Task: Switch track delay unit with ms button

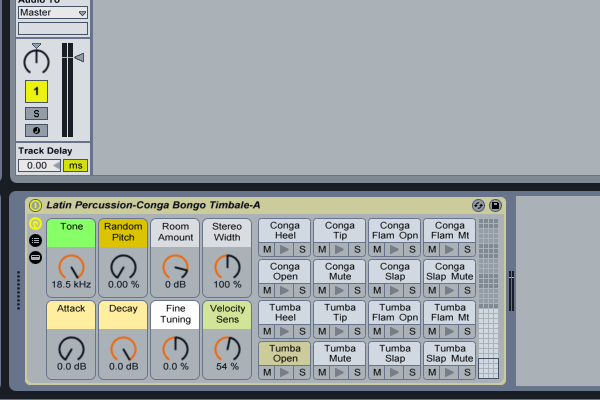Action: coord(76,165)
